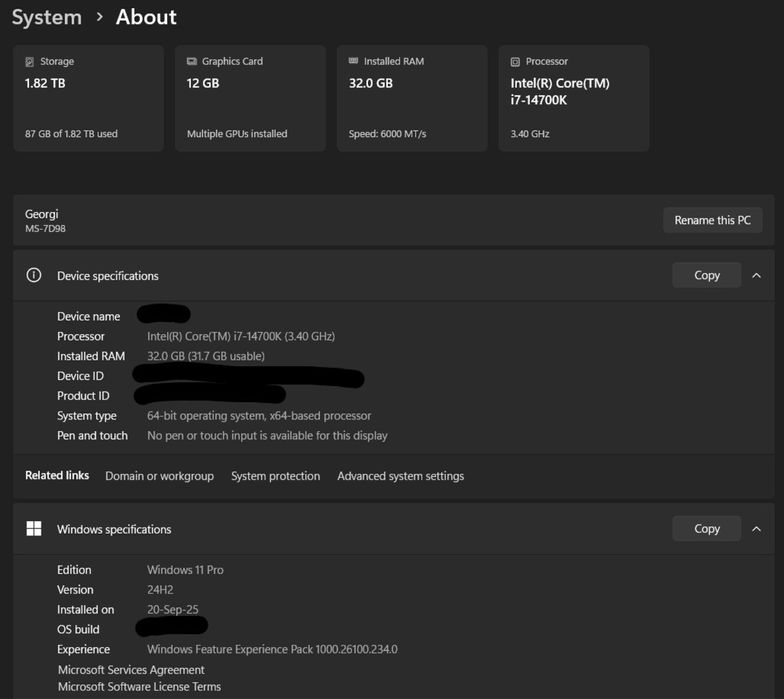Click the Device specifications info icon
Viewport: 784px width, 699px height.
point(34,275)
